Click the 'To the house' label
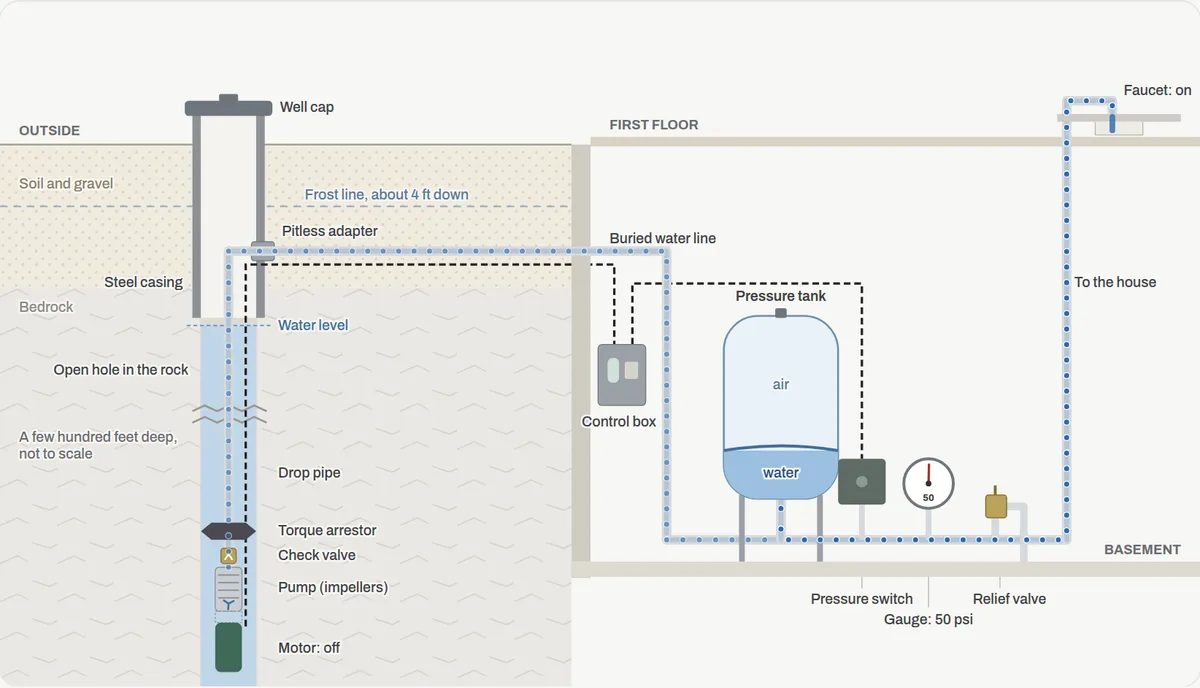The height and width of the screenshot is (688, 1200). pos(1115,283)
